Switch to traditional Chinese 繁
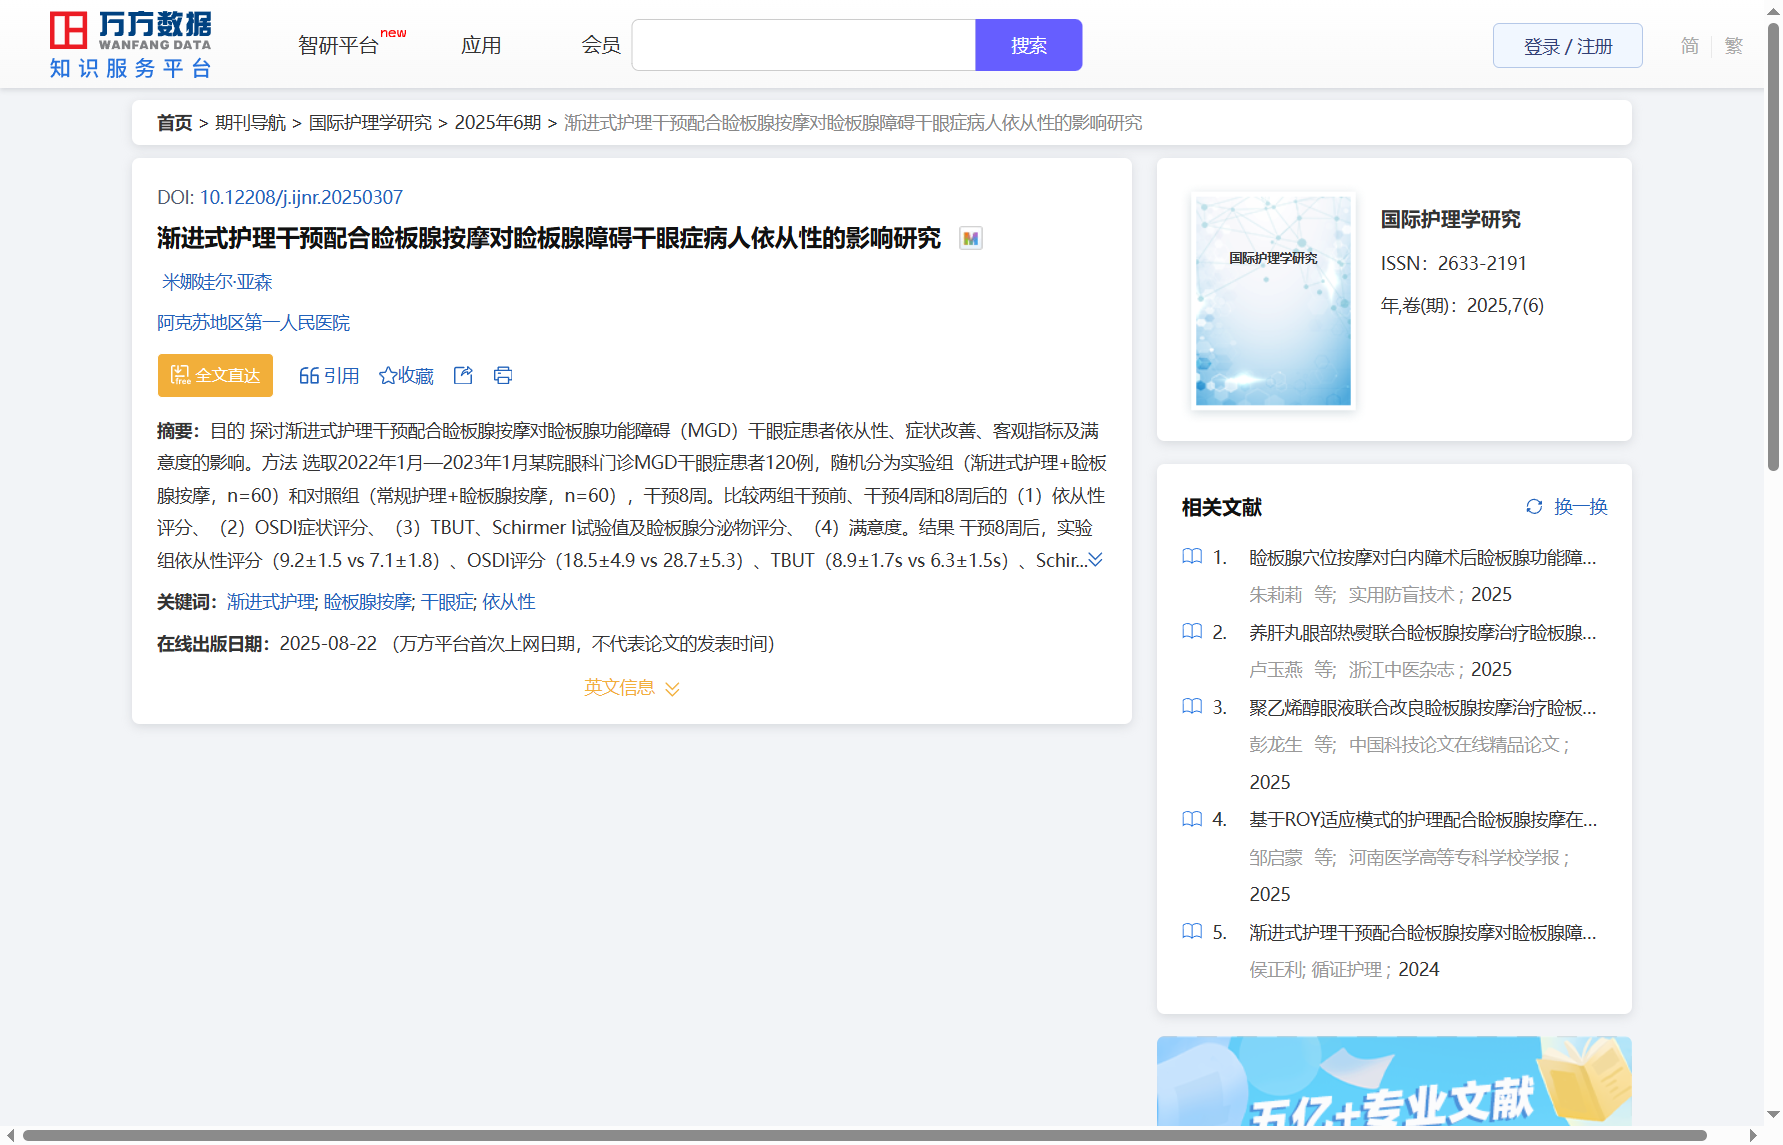The height and width of the screenshot is (1145, 1783). coord(1734,46)
